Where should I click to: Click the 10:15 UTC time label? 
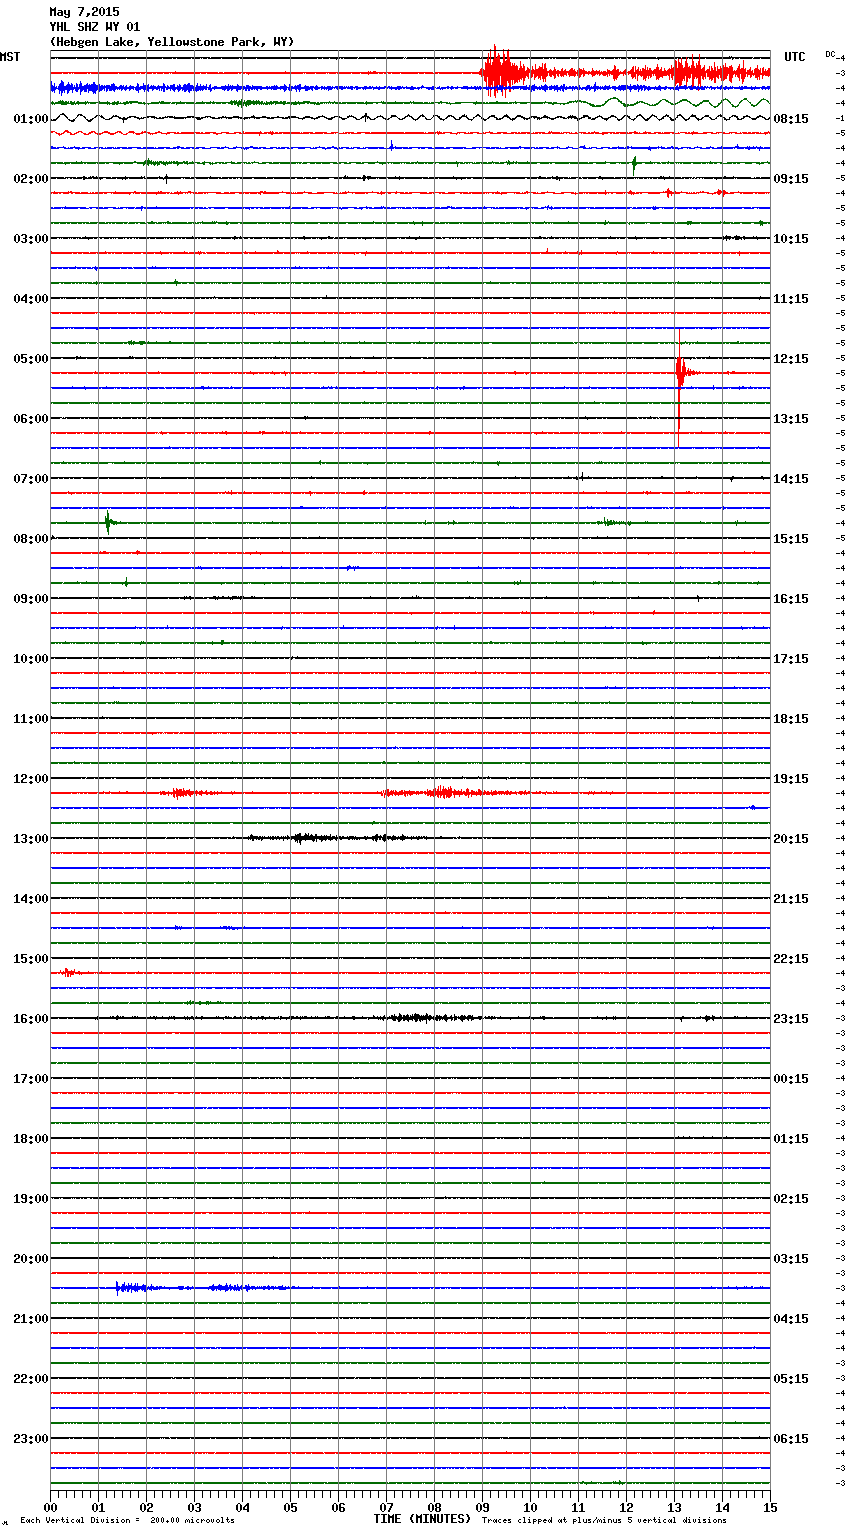point(791,239)
